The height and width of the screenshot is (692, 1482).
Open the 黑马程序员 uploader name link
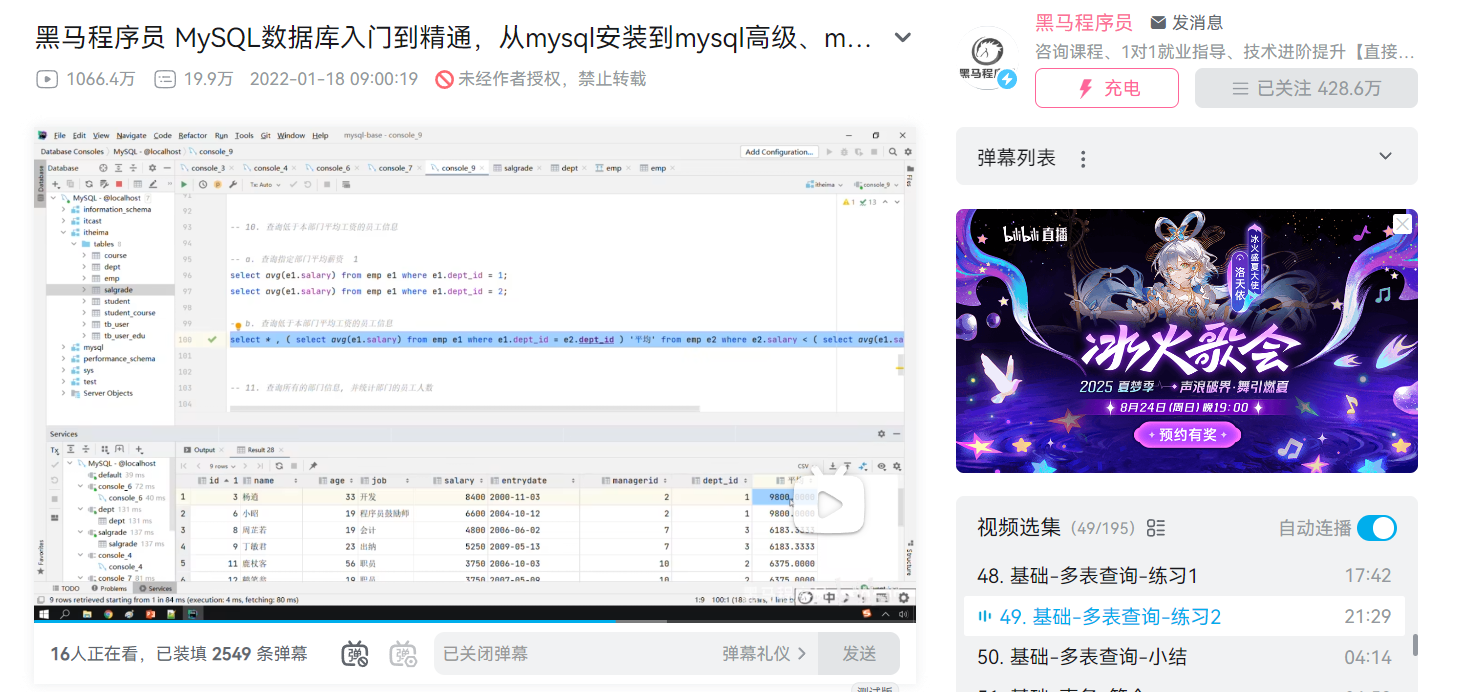pos(1083,22)
